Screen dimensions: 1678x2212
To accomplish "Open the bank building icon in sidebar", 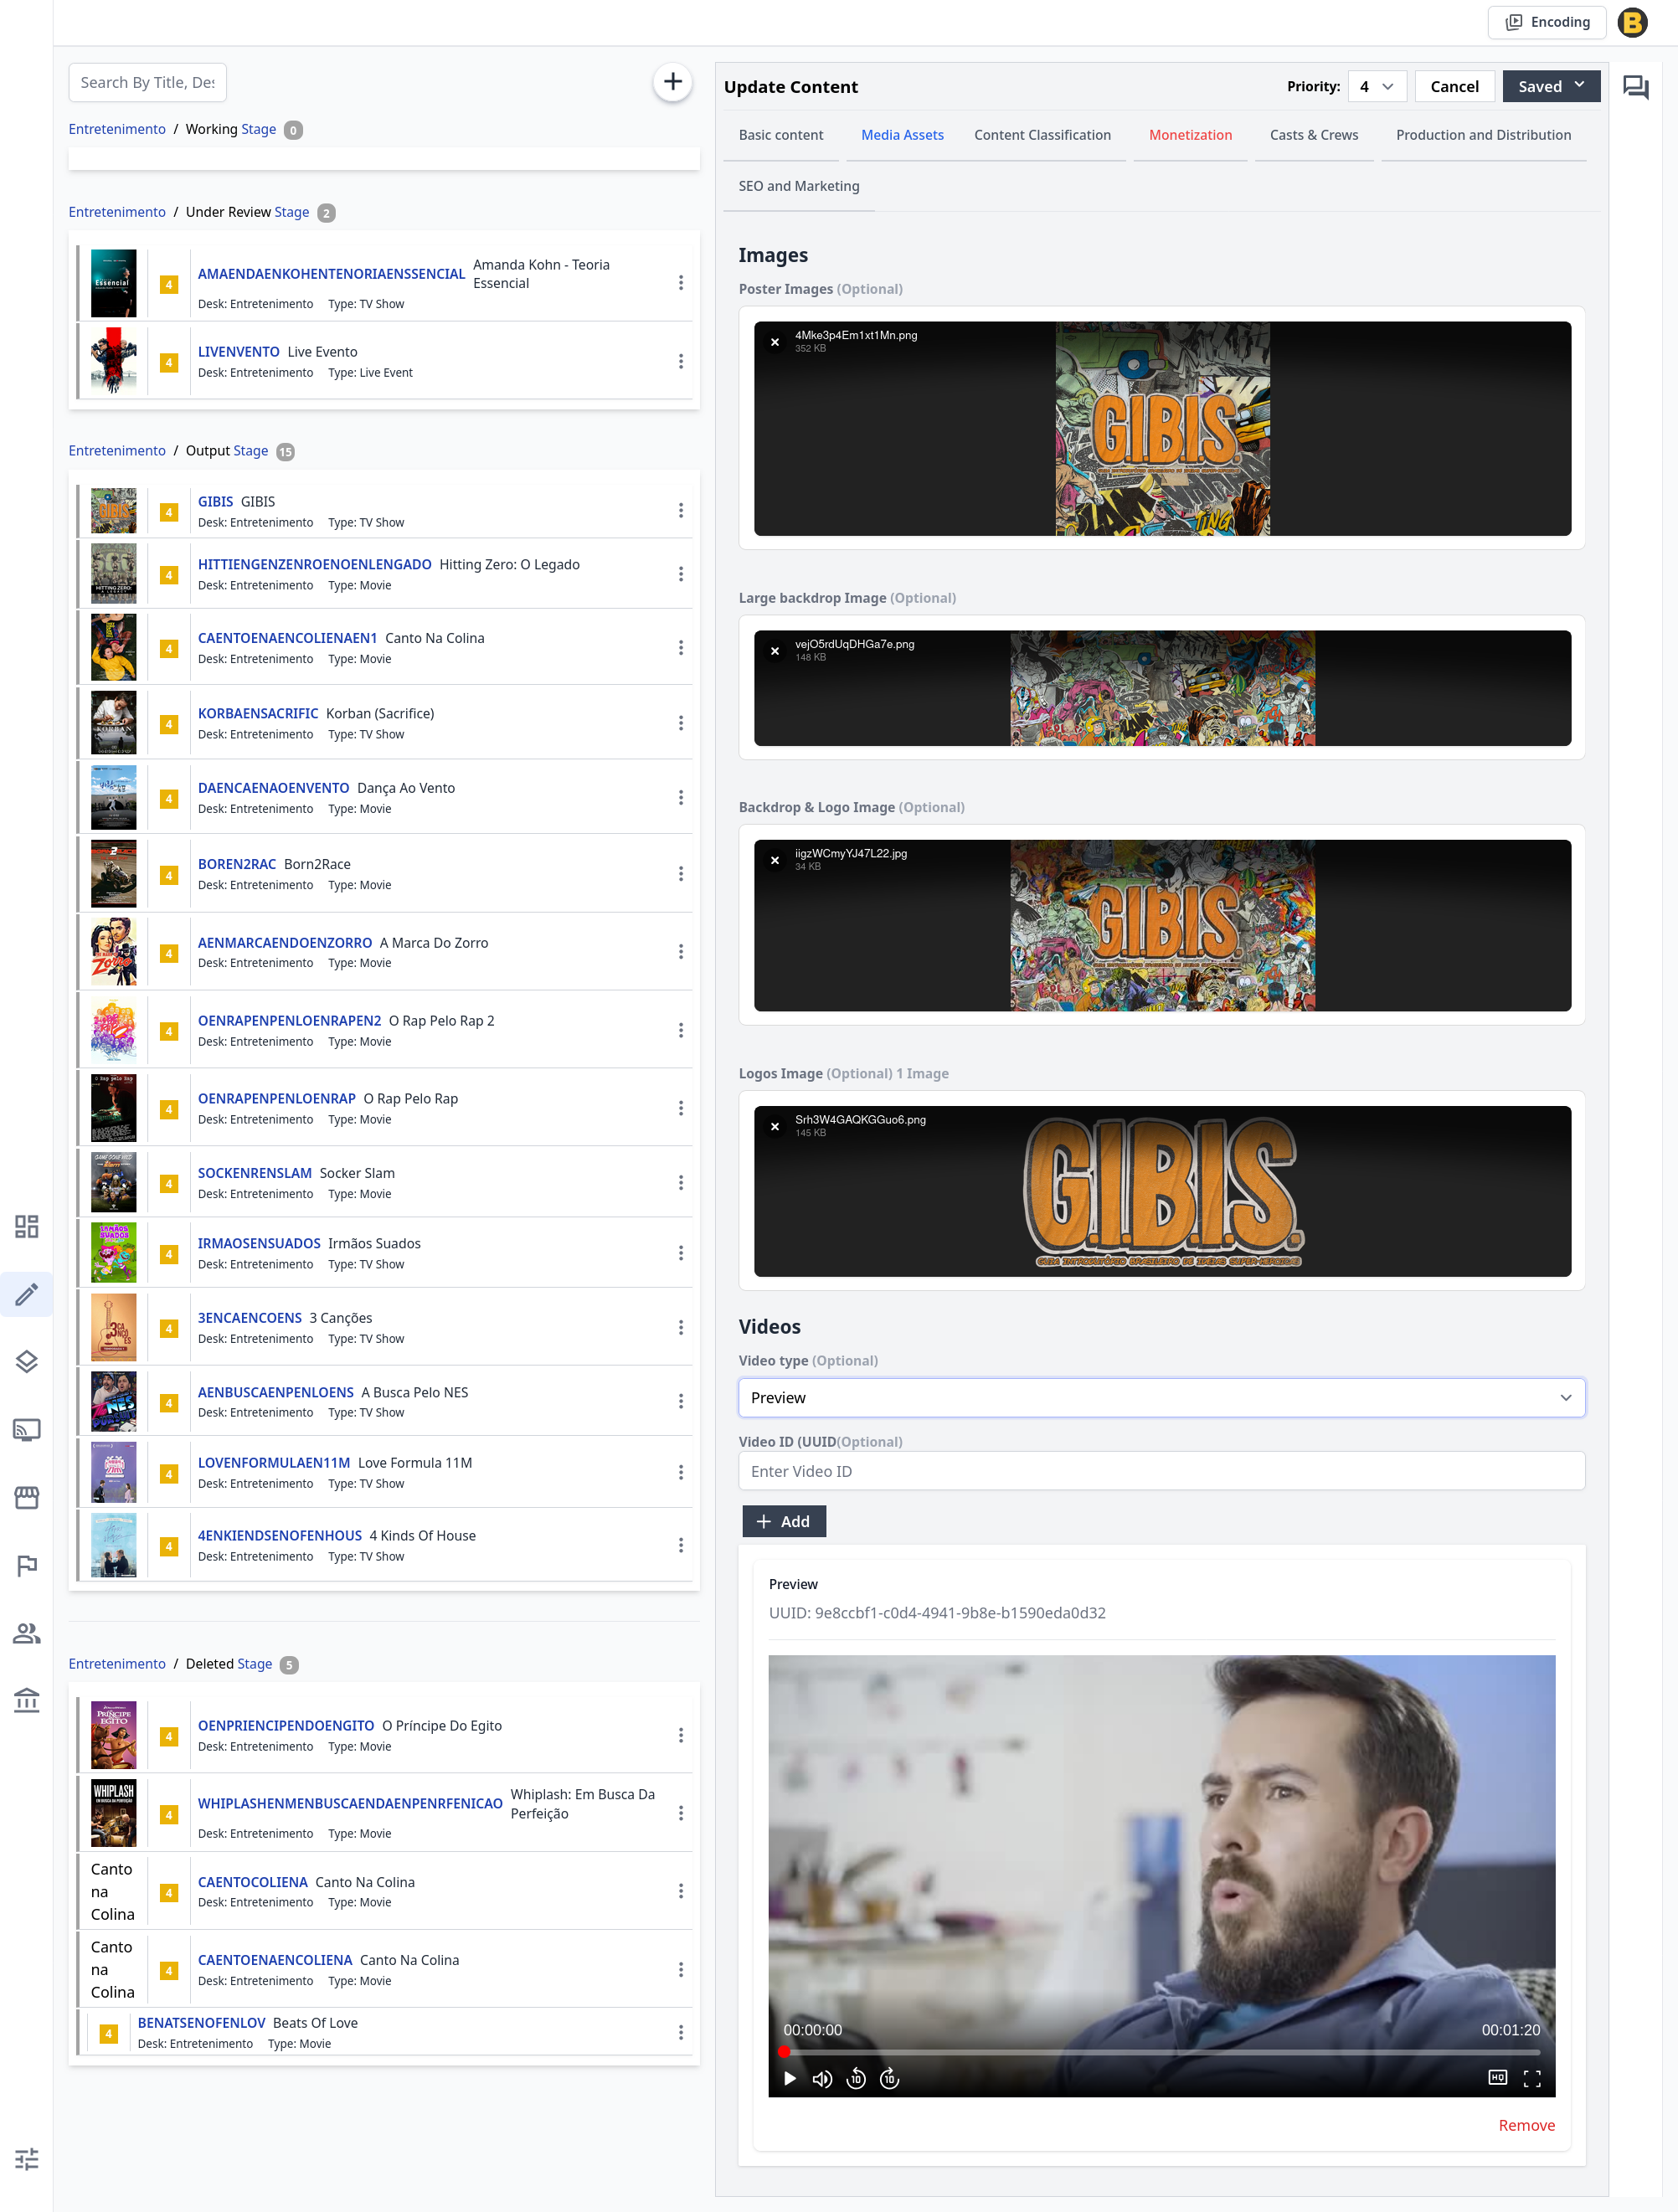I will [27, 1700].
